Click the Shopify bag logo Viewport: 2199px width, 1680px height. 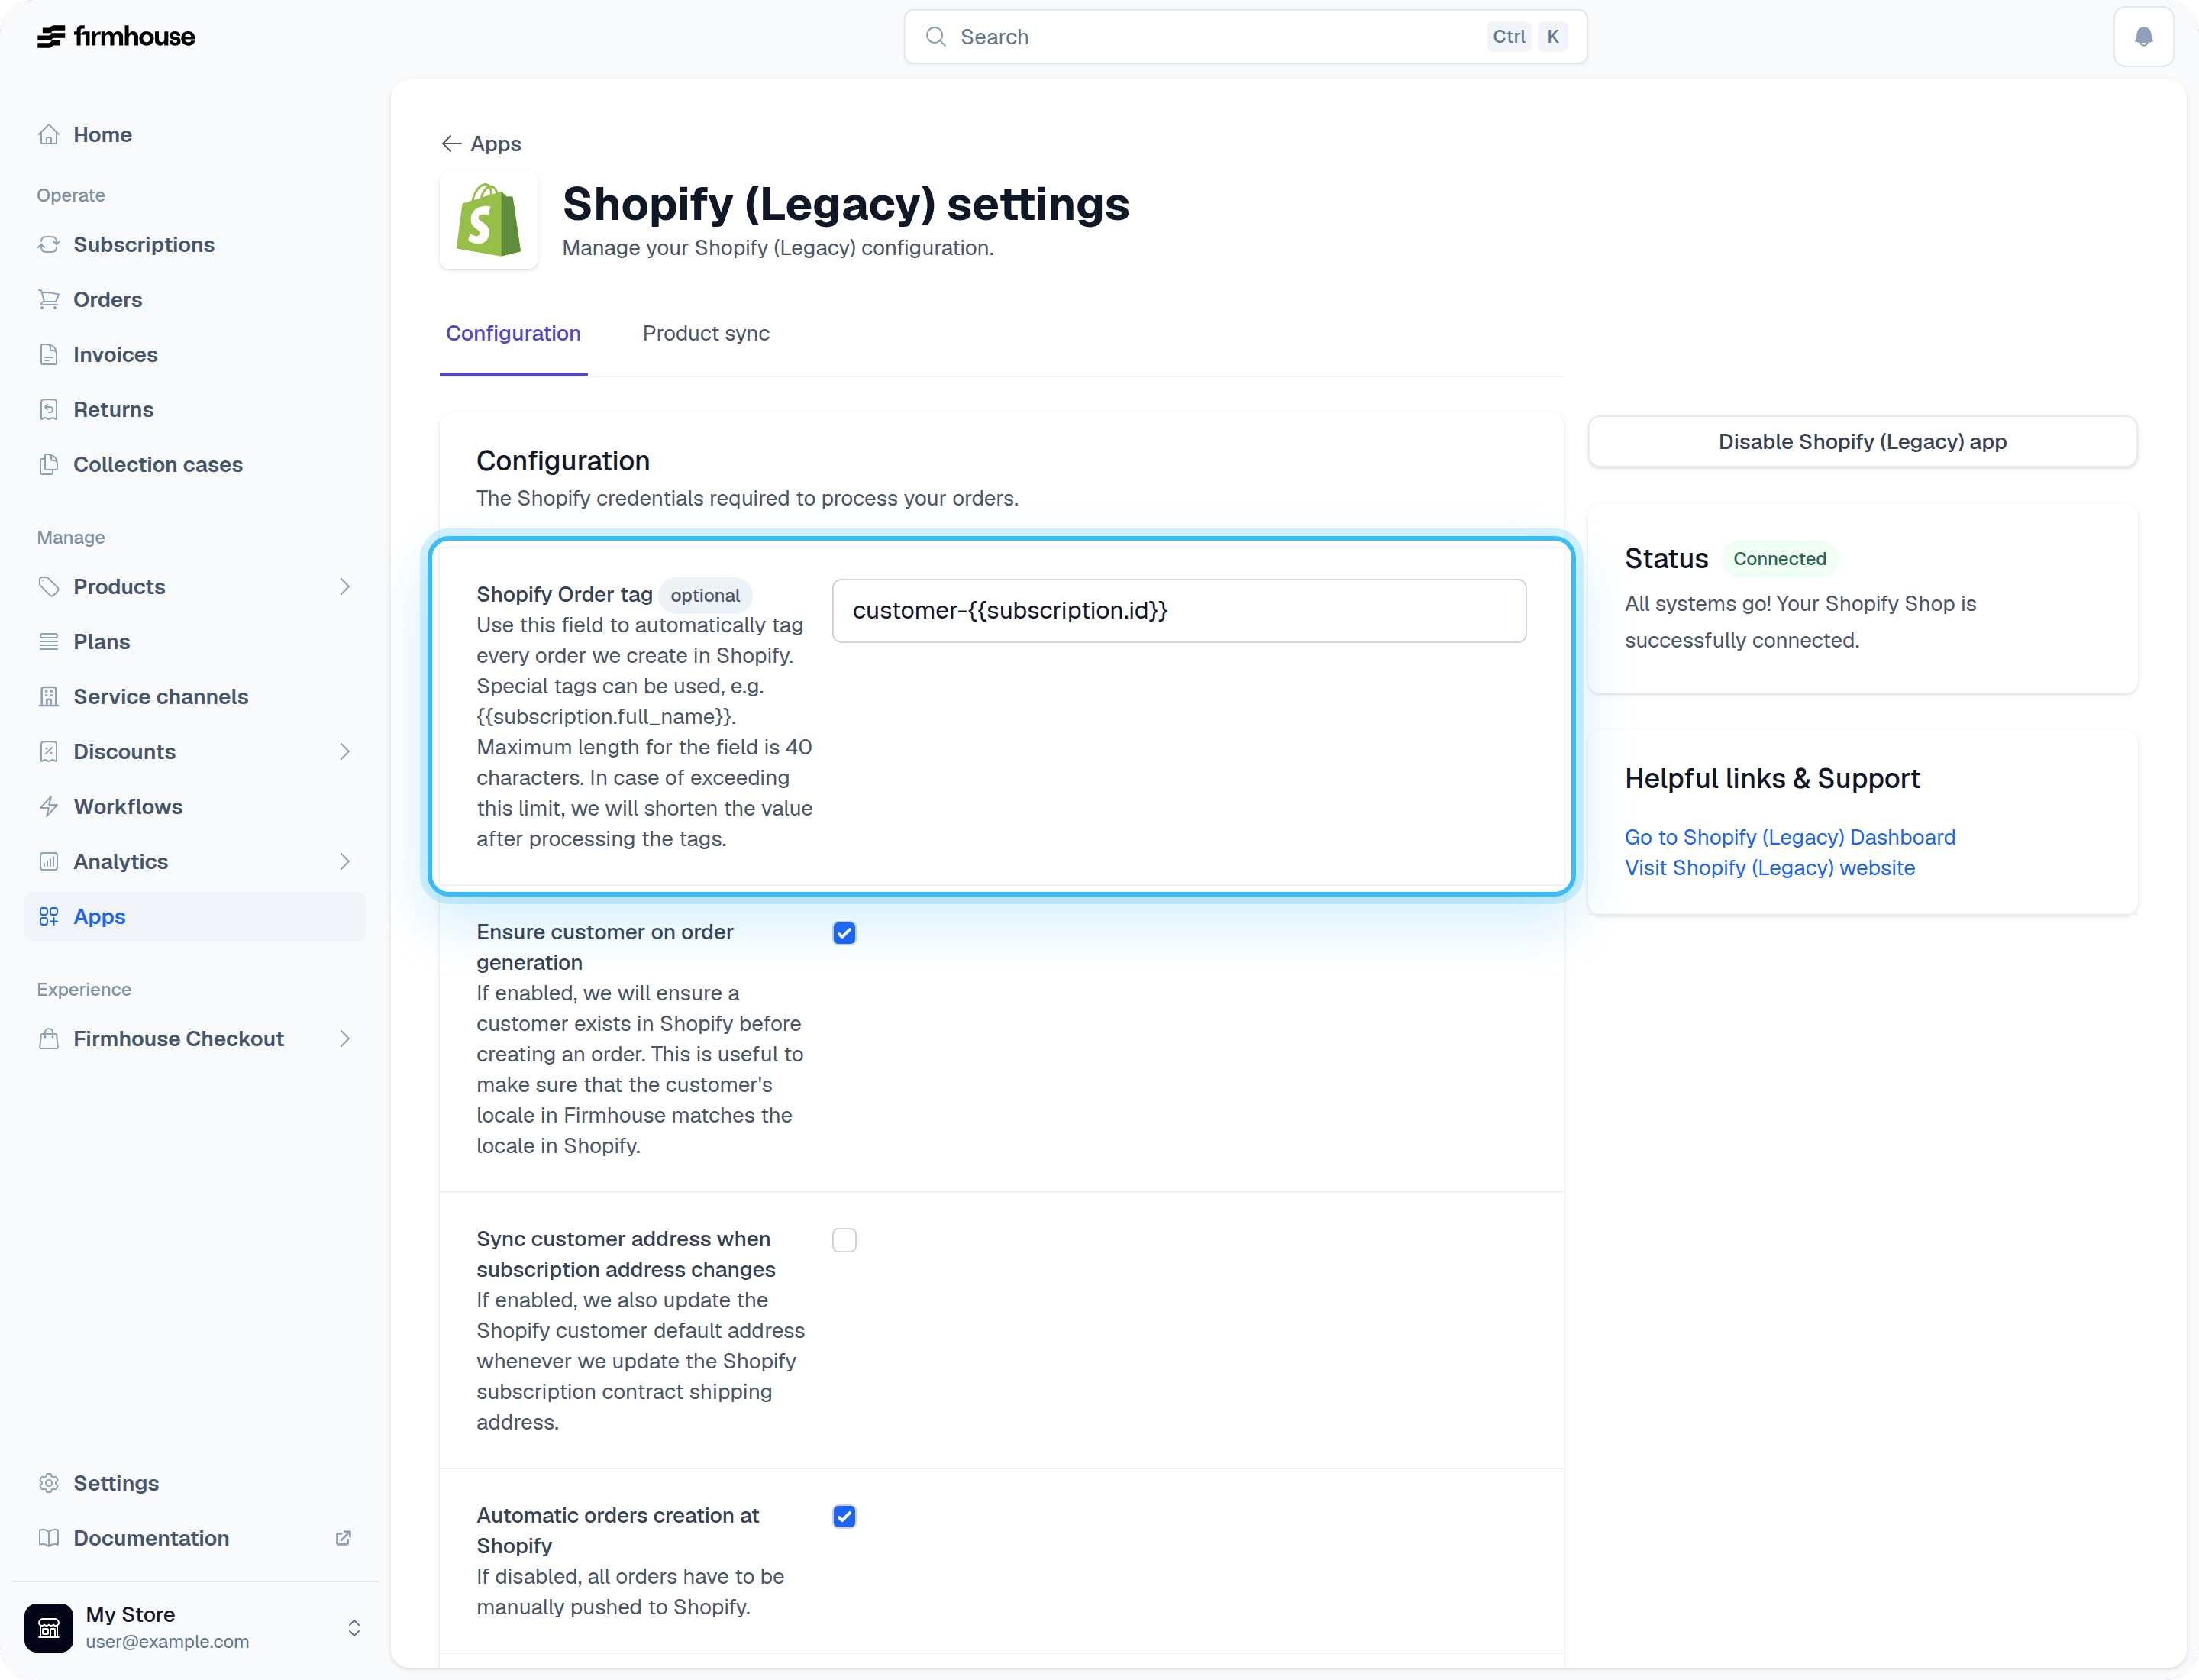tap(489, 220)
